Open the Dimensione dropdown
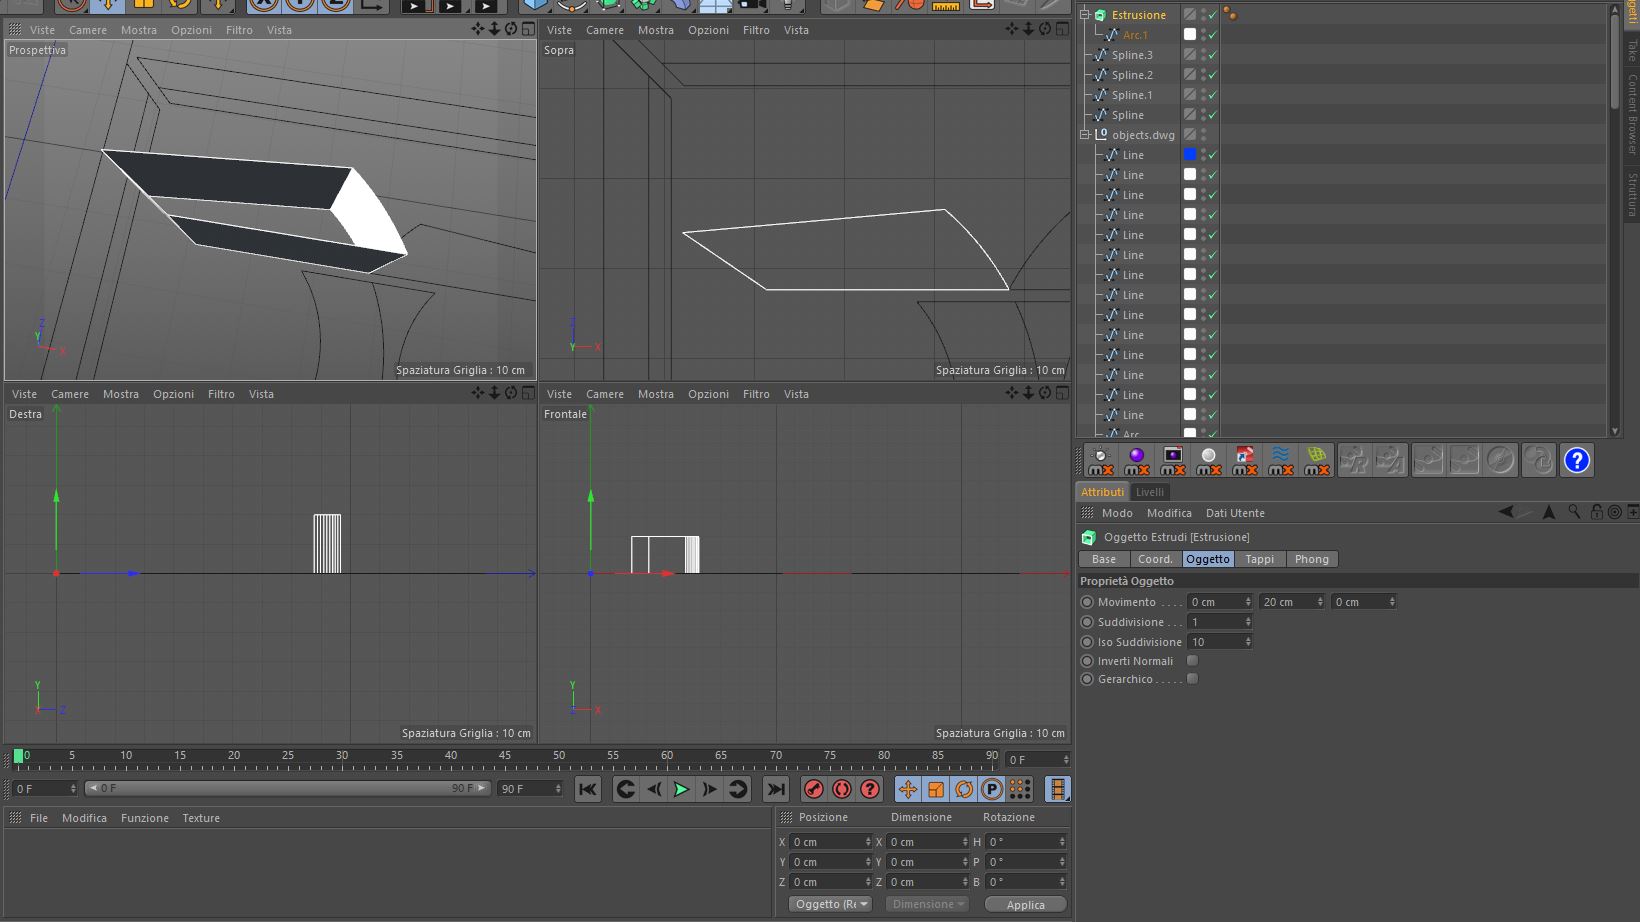The height and width of the screenshot is (922, 1640). coord(927,904)
